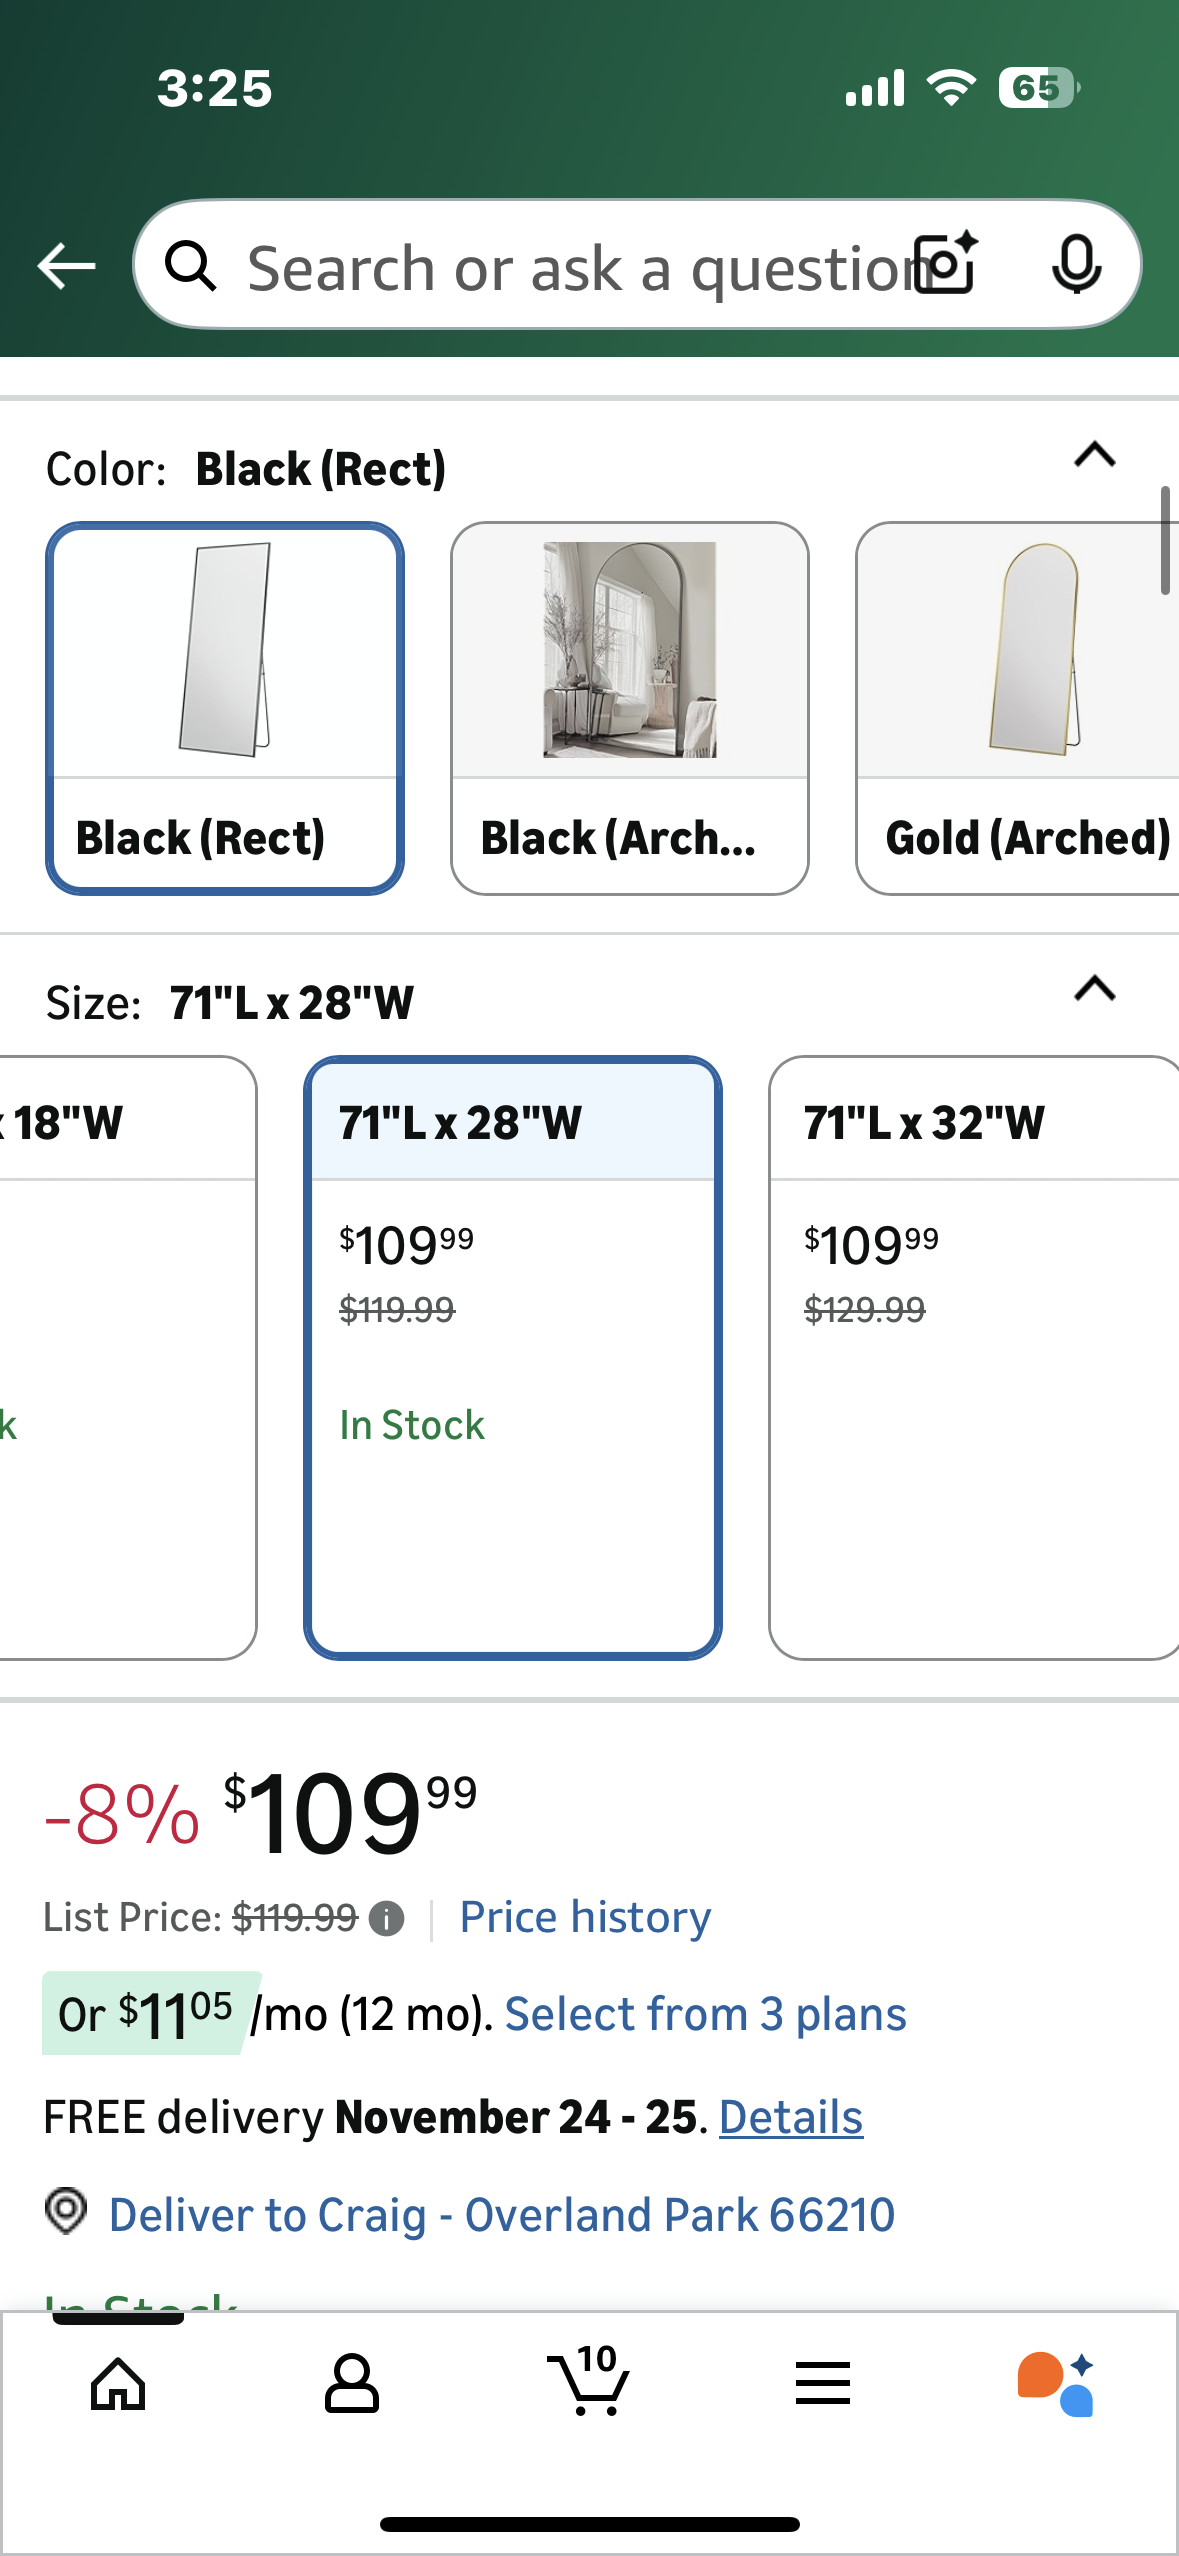Image resolution: width=1179 pixels, height=2556 pixels.
Task: Select the 71"L x 32"W size option
Action: [975, 1356]
